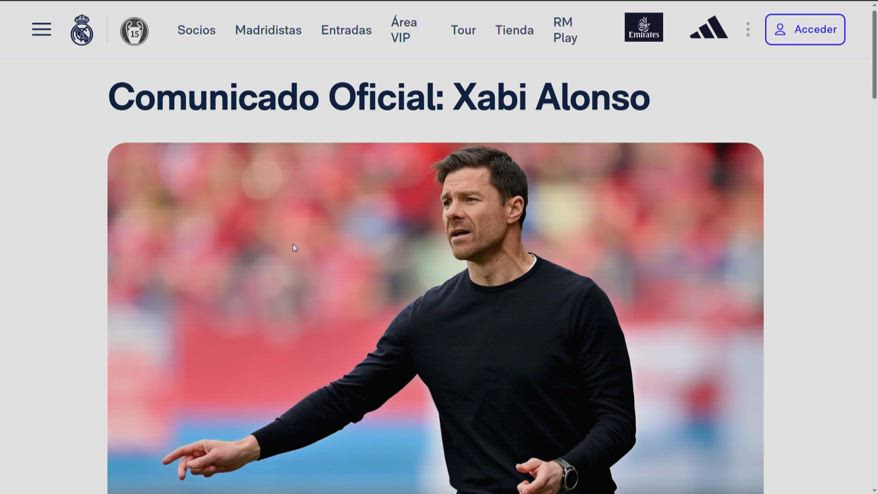
Task: Visit the Tienda store link
Action: coord(514,30)
